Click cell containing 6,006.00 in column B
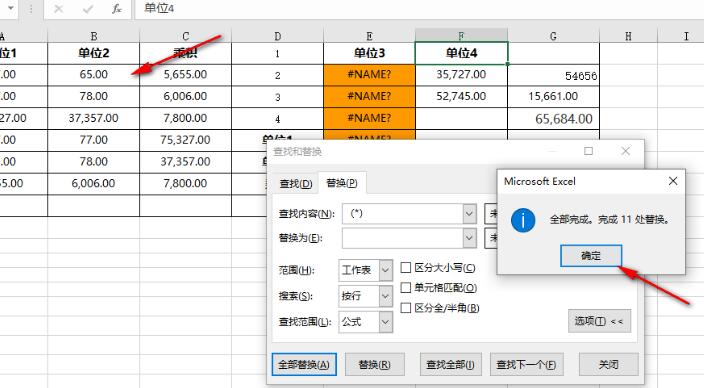 click(93, 184)
